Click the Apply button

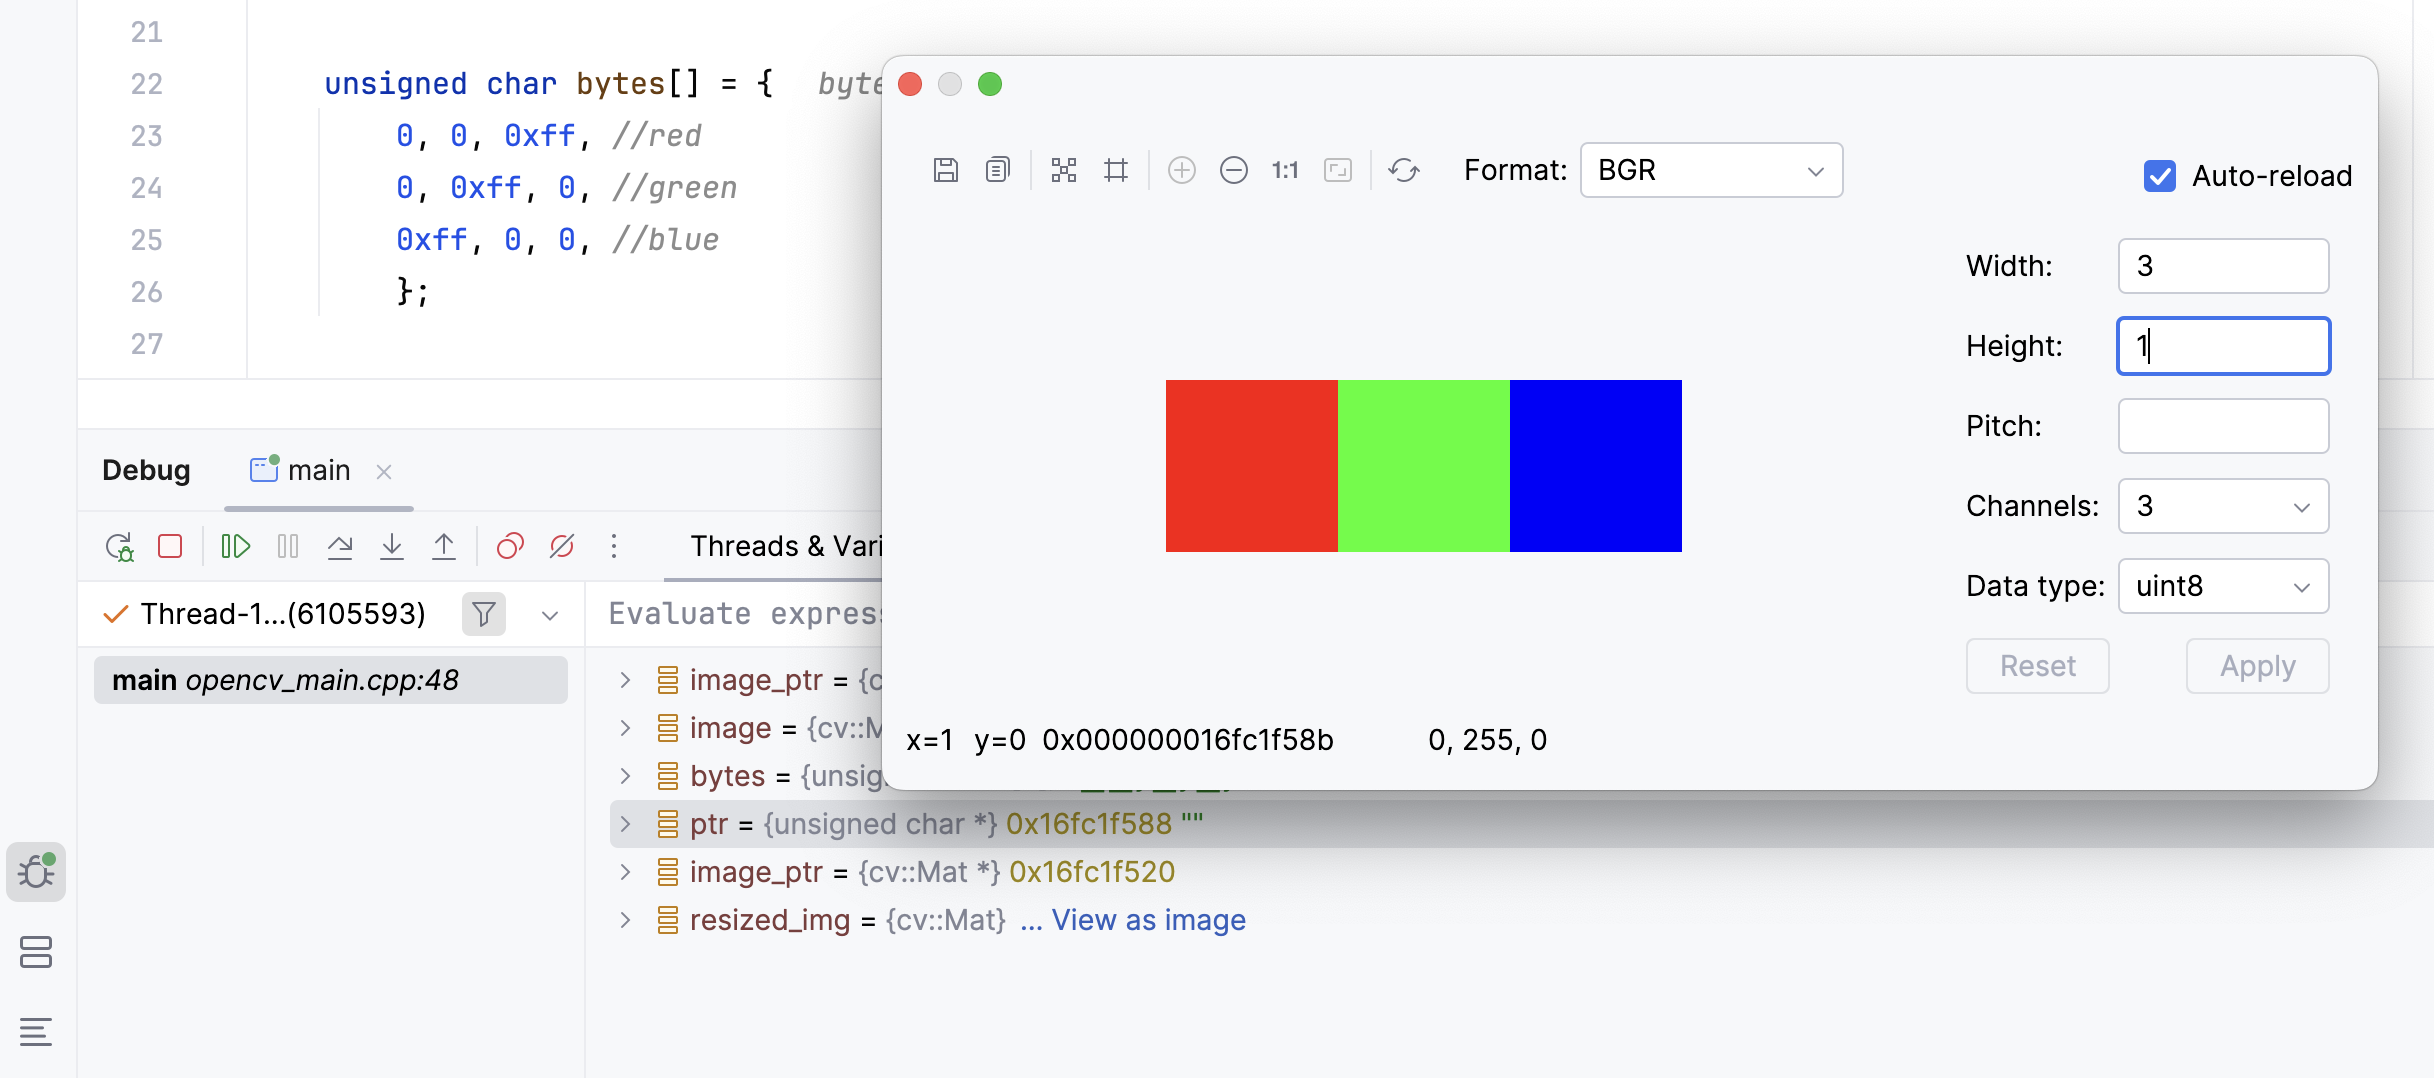pyautogui.click(x=2257, y=665)
